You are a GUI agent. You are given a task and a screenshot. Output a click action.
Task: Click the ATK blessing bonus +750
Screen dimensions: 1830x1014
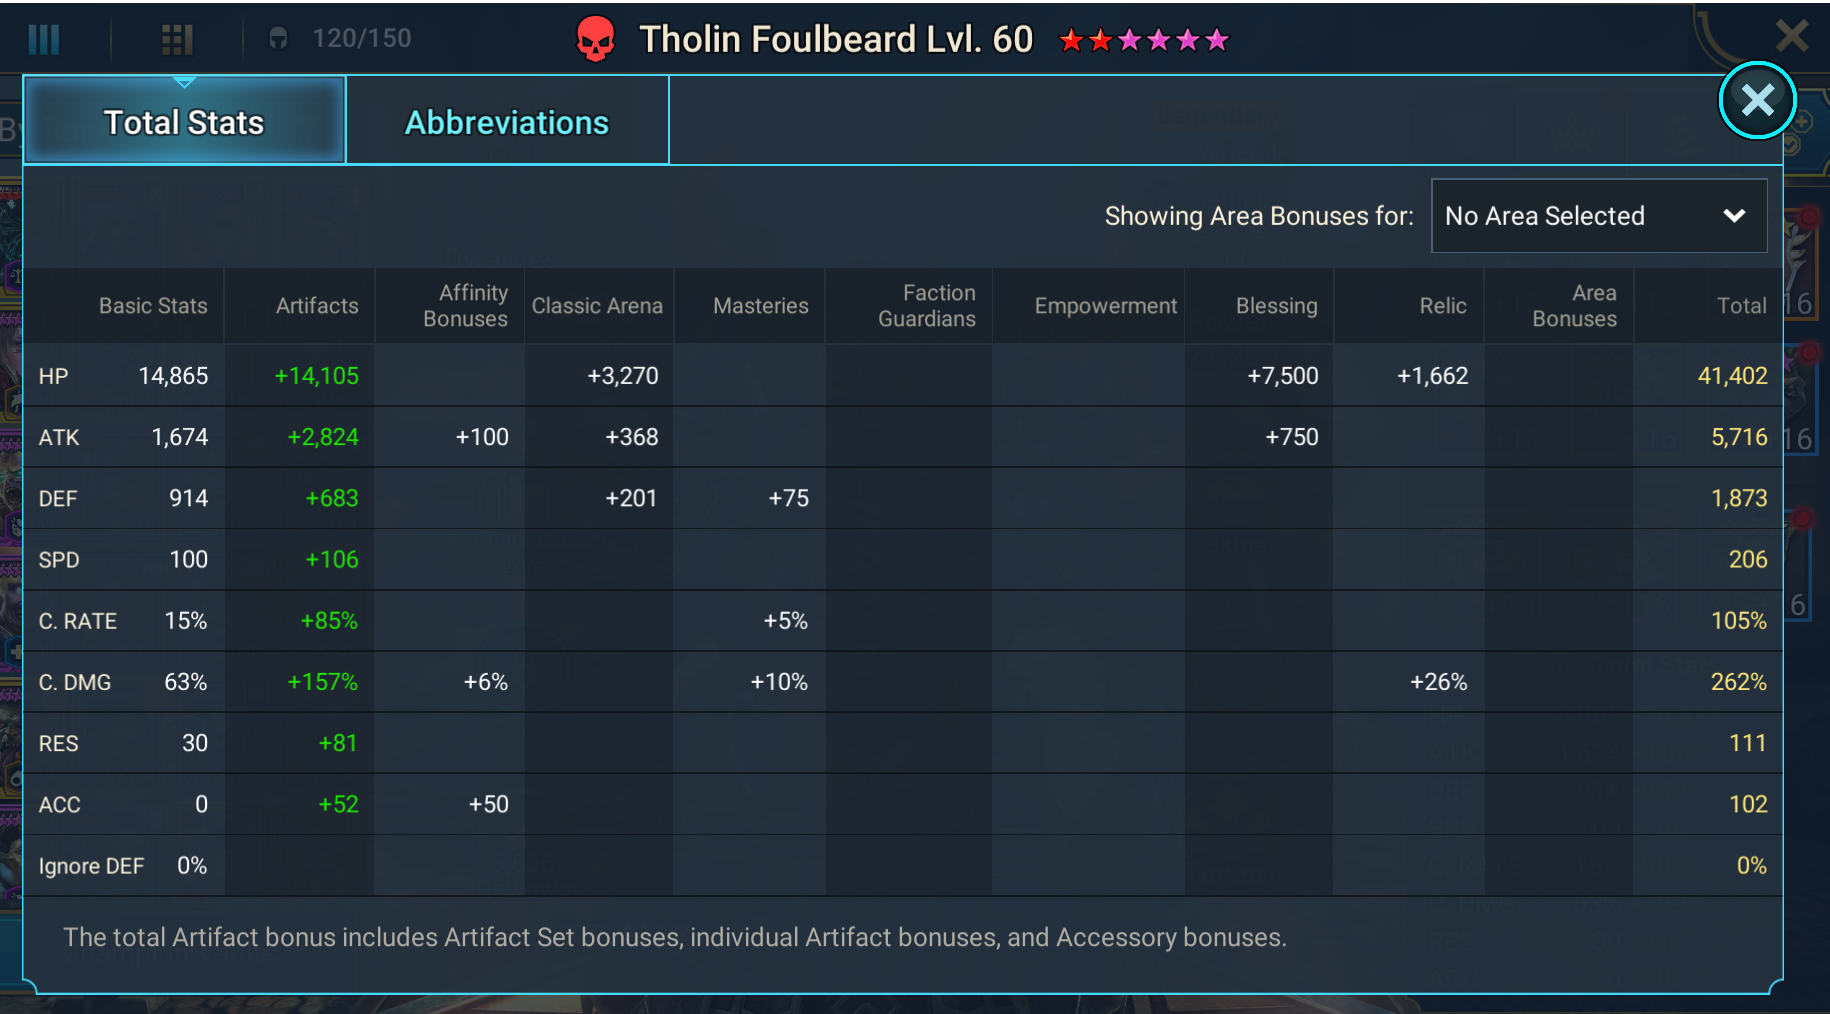[1291, 437]
